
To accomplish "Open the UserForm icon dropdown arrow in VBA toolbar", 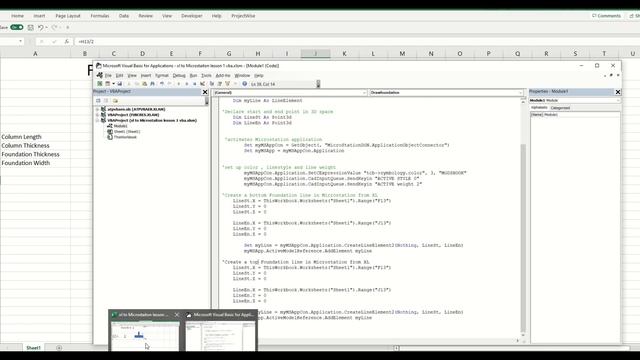I will pyautogui.click(x=113, y=84).
